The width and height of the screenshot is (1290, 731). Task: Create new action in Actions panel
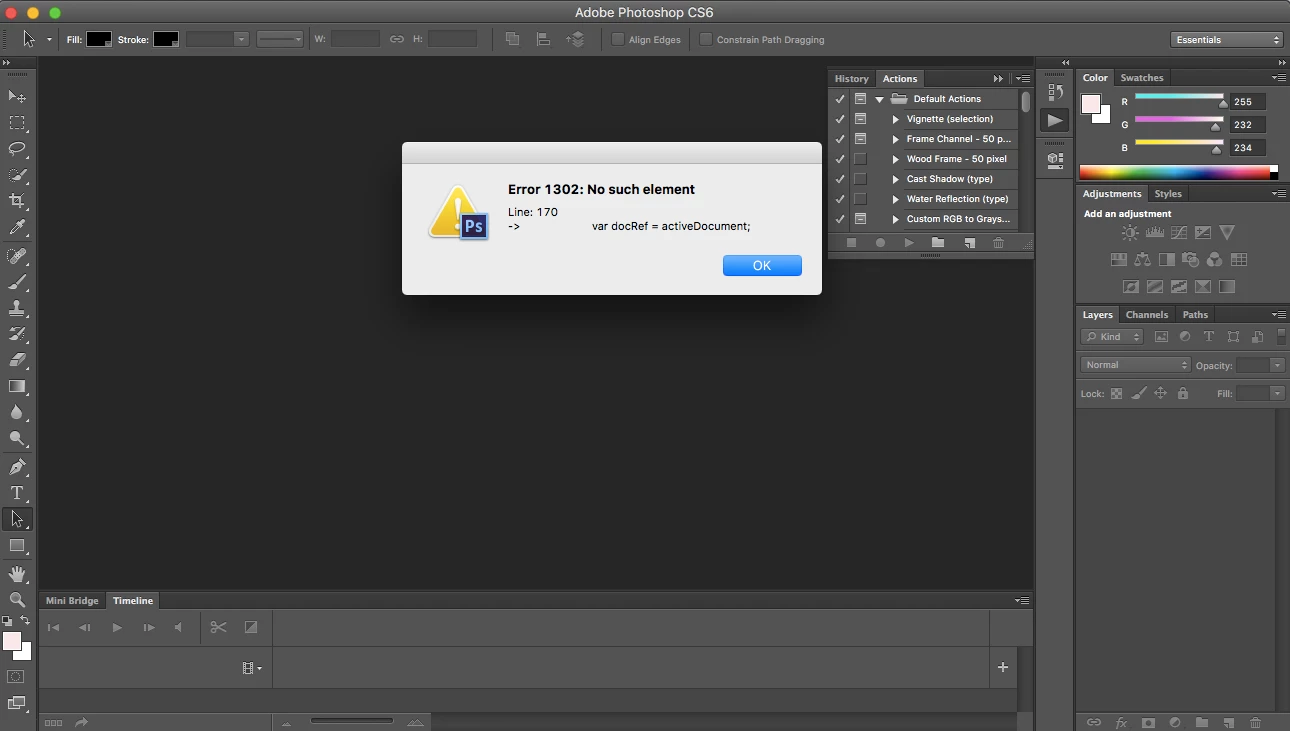click(x=969, y=243)
